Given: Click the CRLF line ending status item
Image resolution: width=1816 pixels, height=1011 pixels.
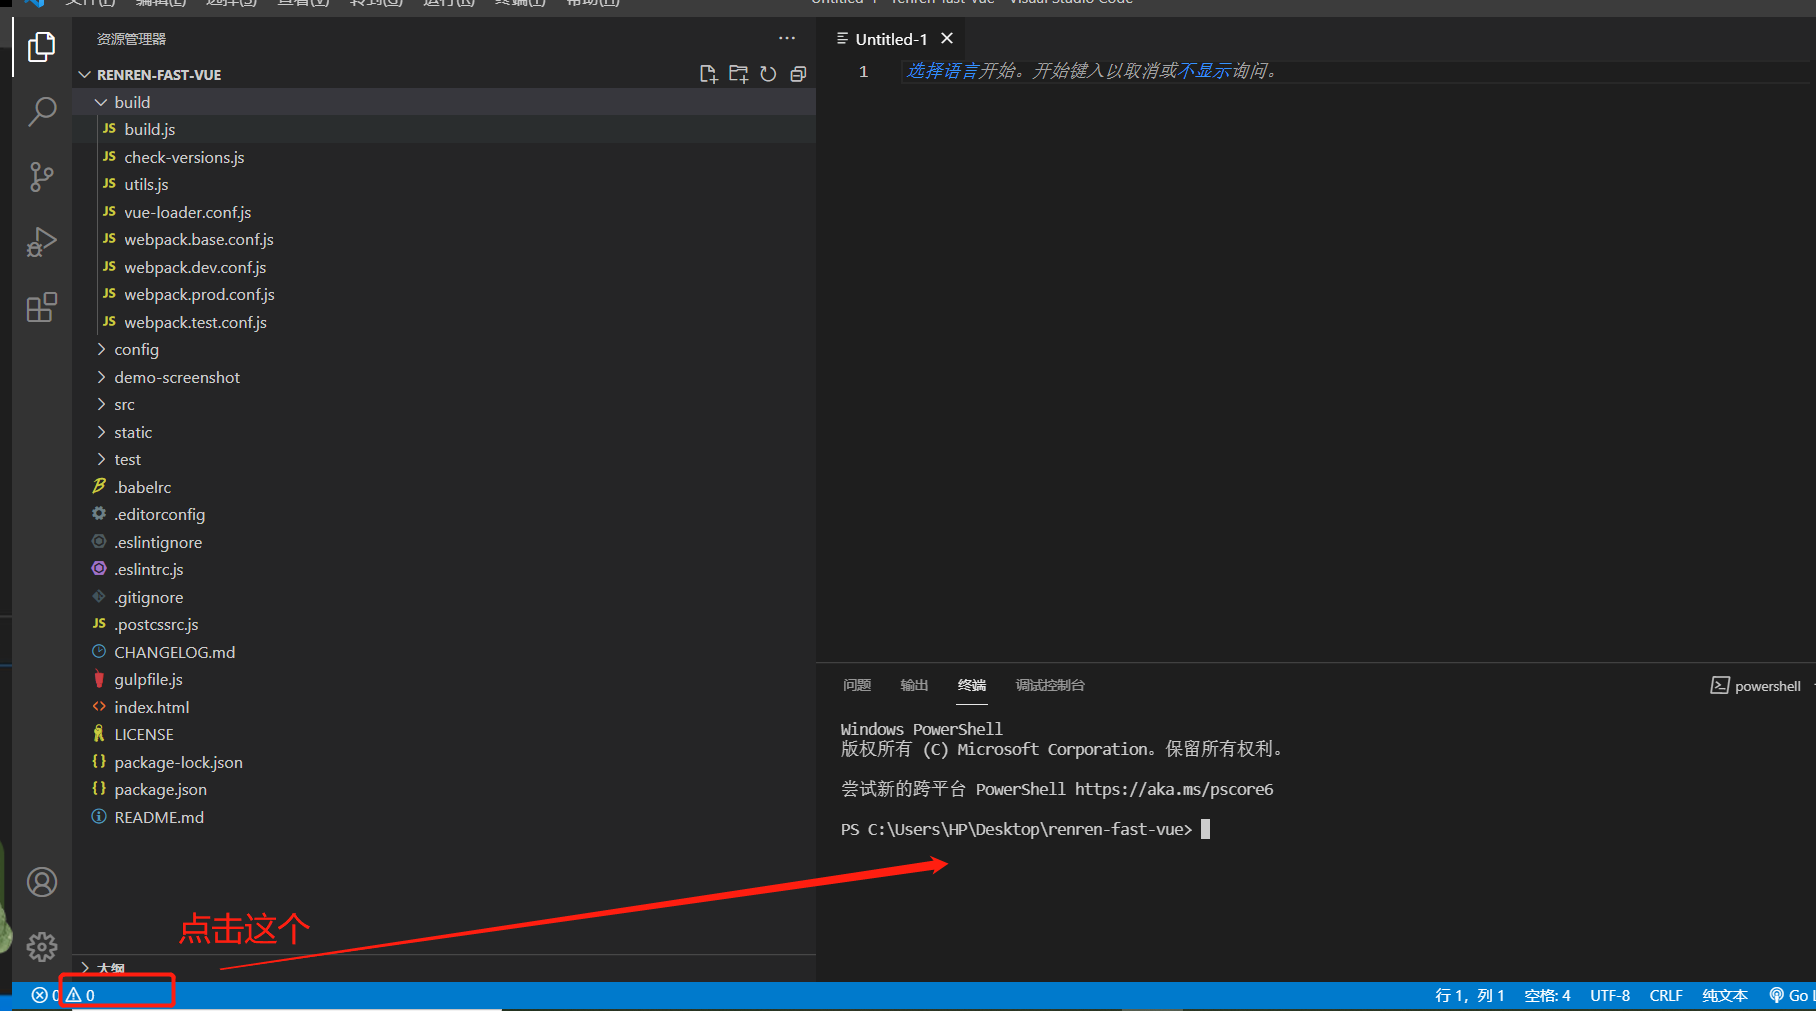Looking at the screenshot, I should coord(1666,996).
